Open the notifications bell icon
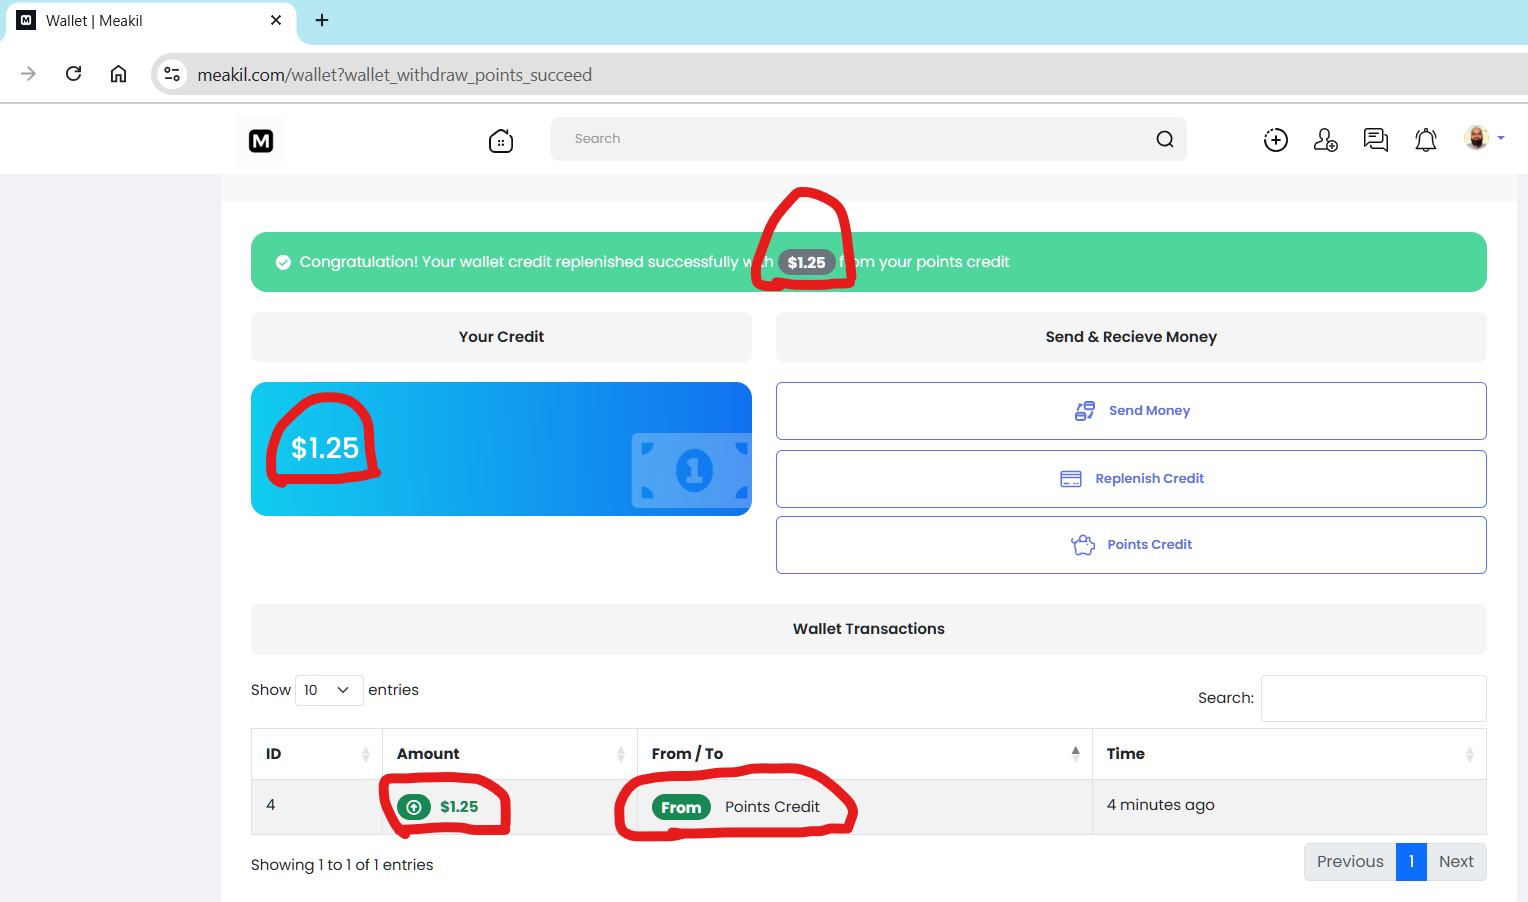Image resolution: width=1528 pixels, height=902 pixels. [1425, 140]
